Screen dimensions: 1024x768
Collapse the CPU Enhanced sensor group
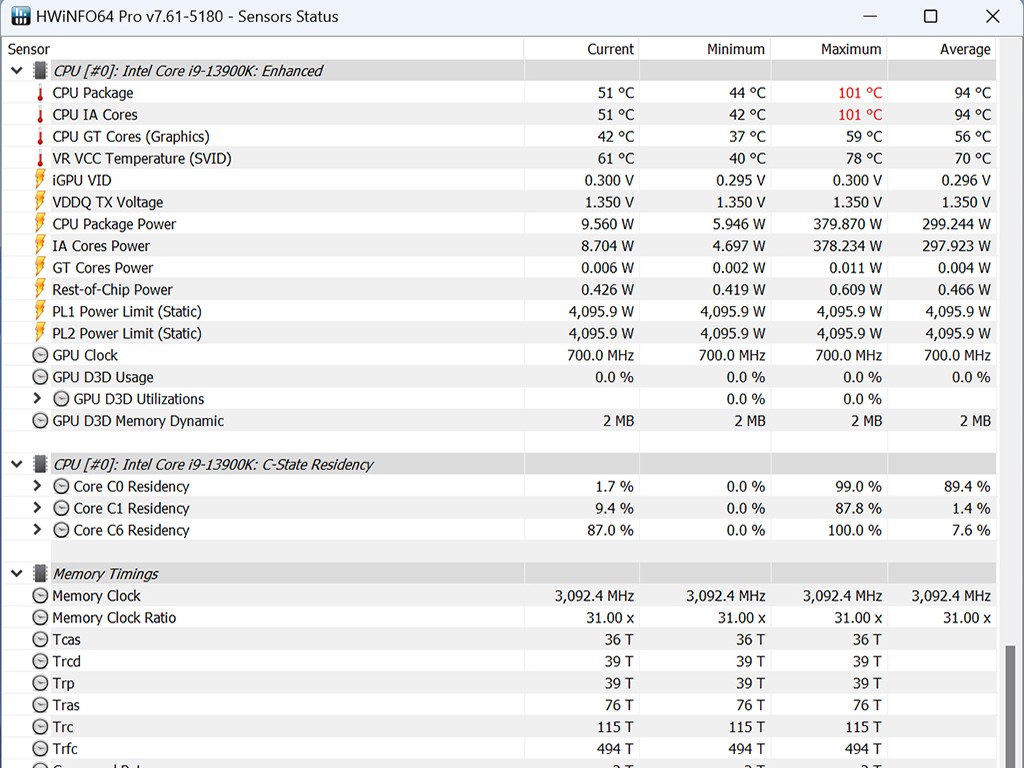tap(17, 71)
